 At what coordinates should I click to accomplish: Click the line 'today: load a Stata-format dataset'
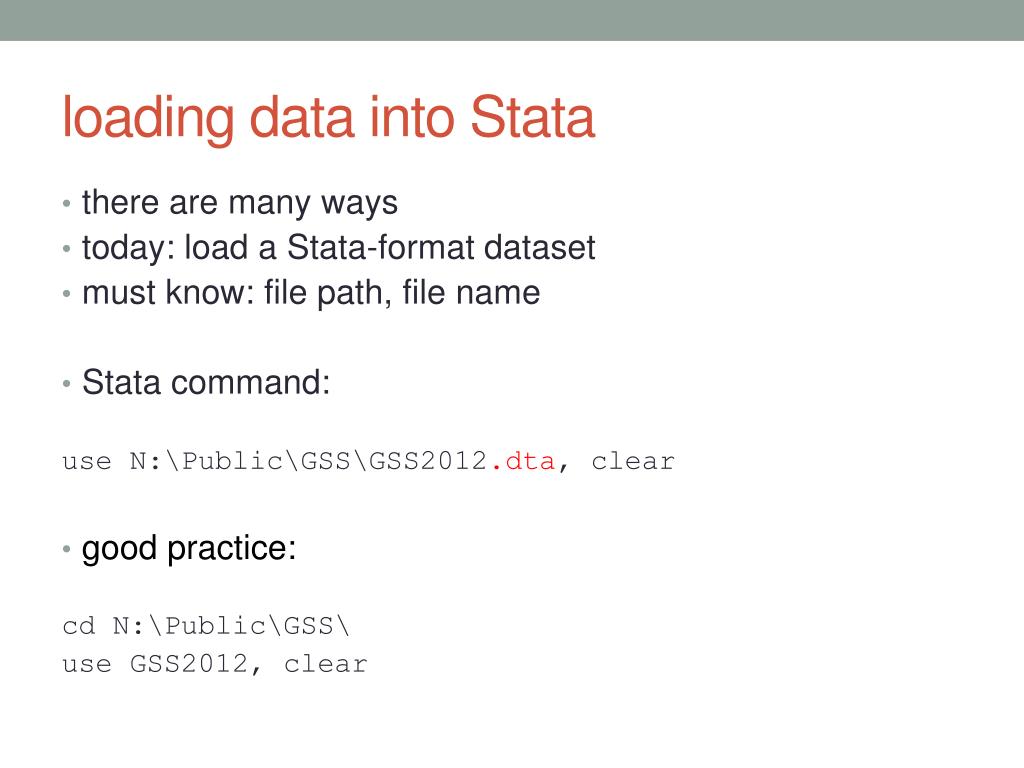[x=338, y=248]
